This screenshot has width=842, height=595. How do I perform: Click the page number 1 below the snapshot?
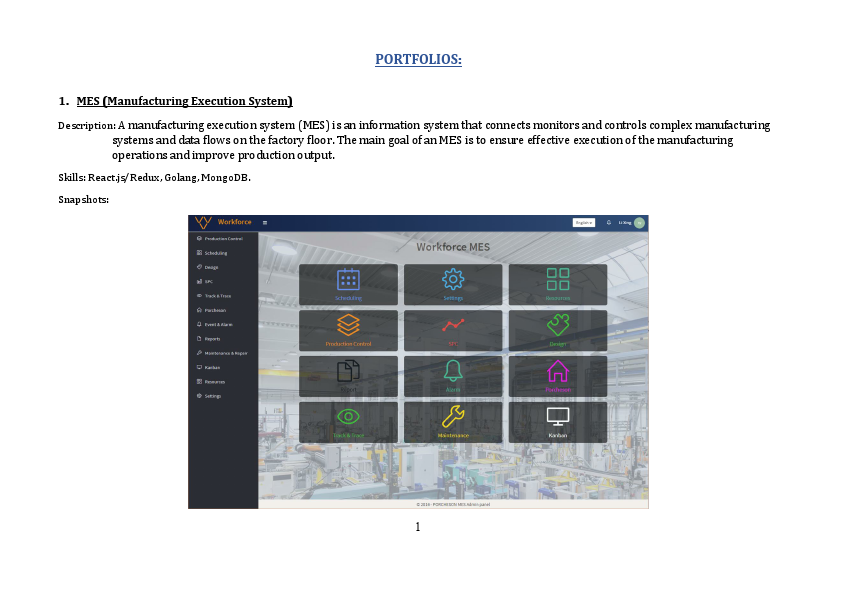coord(418,527)
